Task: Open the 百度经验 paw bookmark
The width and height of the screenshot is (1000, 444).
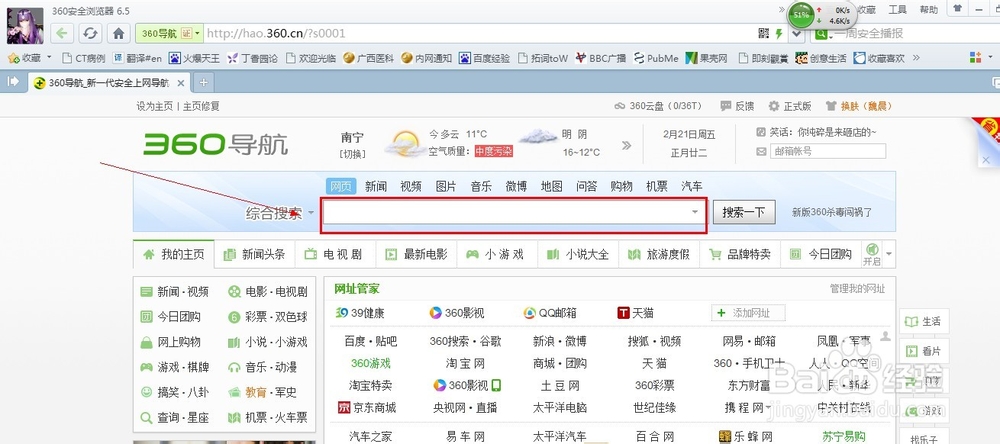Action: 485,58
